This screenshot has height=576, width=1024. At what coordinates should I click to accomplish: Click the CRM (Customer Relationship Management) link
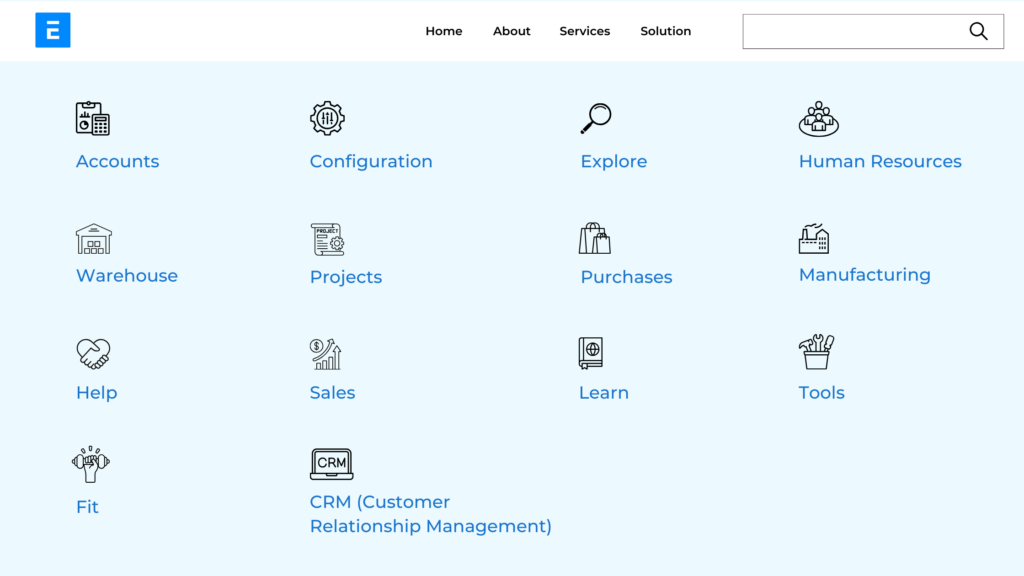(430, 513)
